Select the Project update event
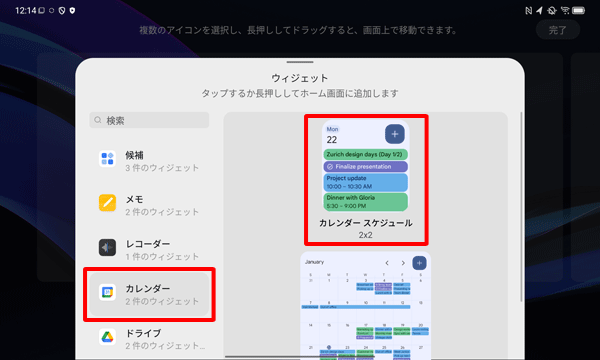600x360 pixels. [365, 182]
